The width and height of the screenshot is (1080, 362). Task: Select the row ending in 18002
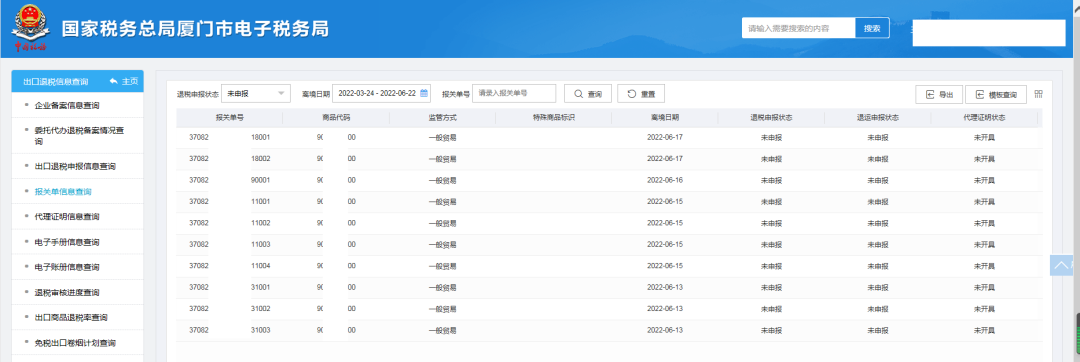coord(609,159)
